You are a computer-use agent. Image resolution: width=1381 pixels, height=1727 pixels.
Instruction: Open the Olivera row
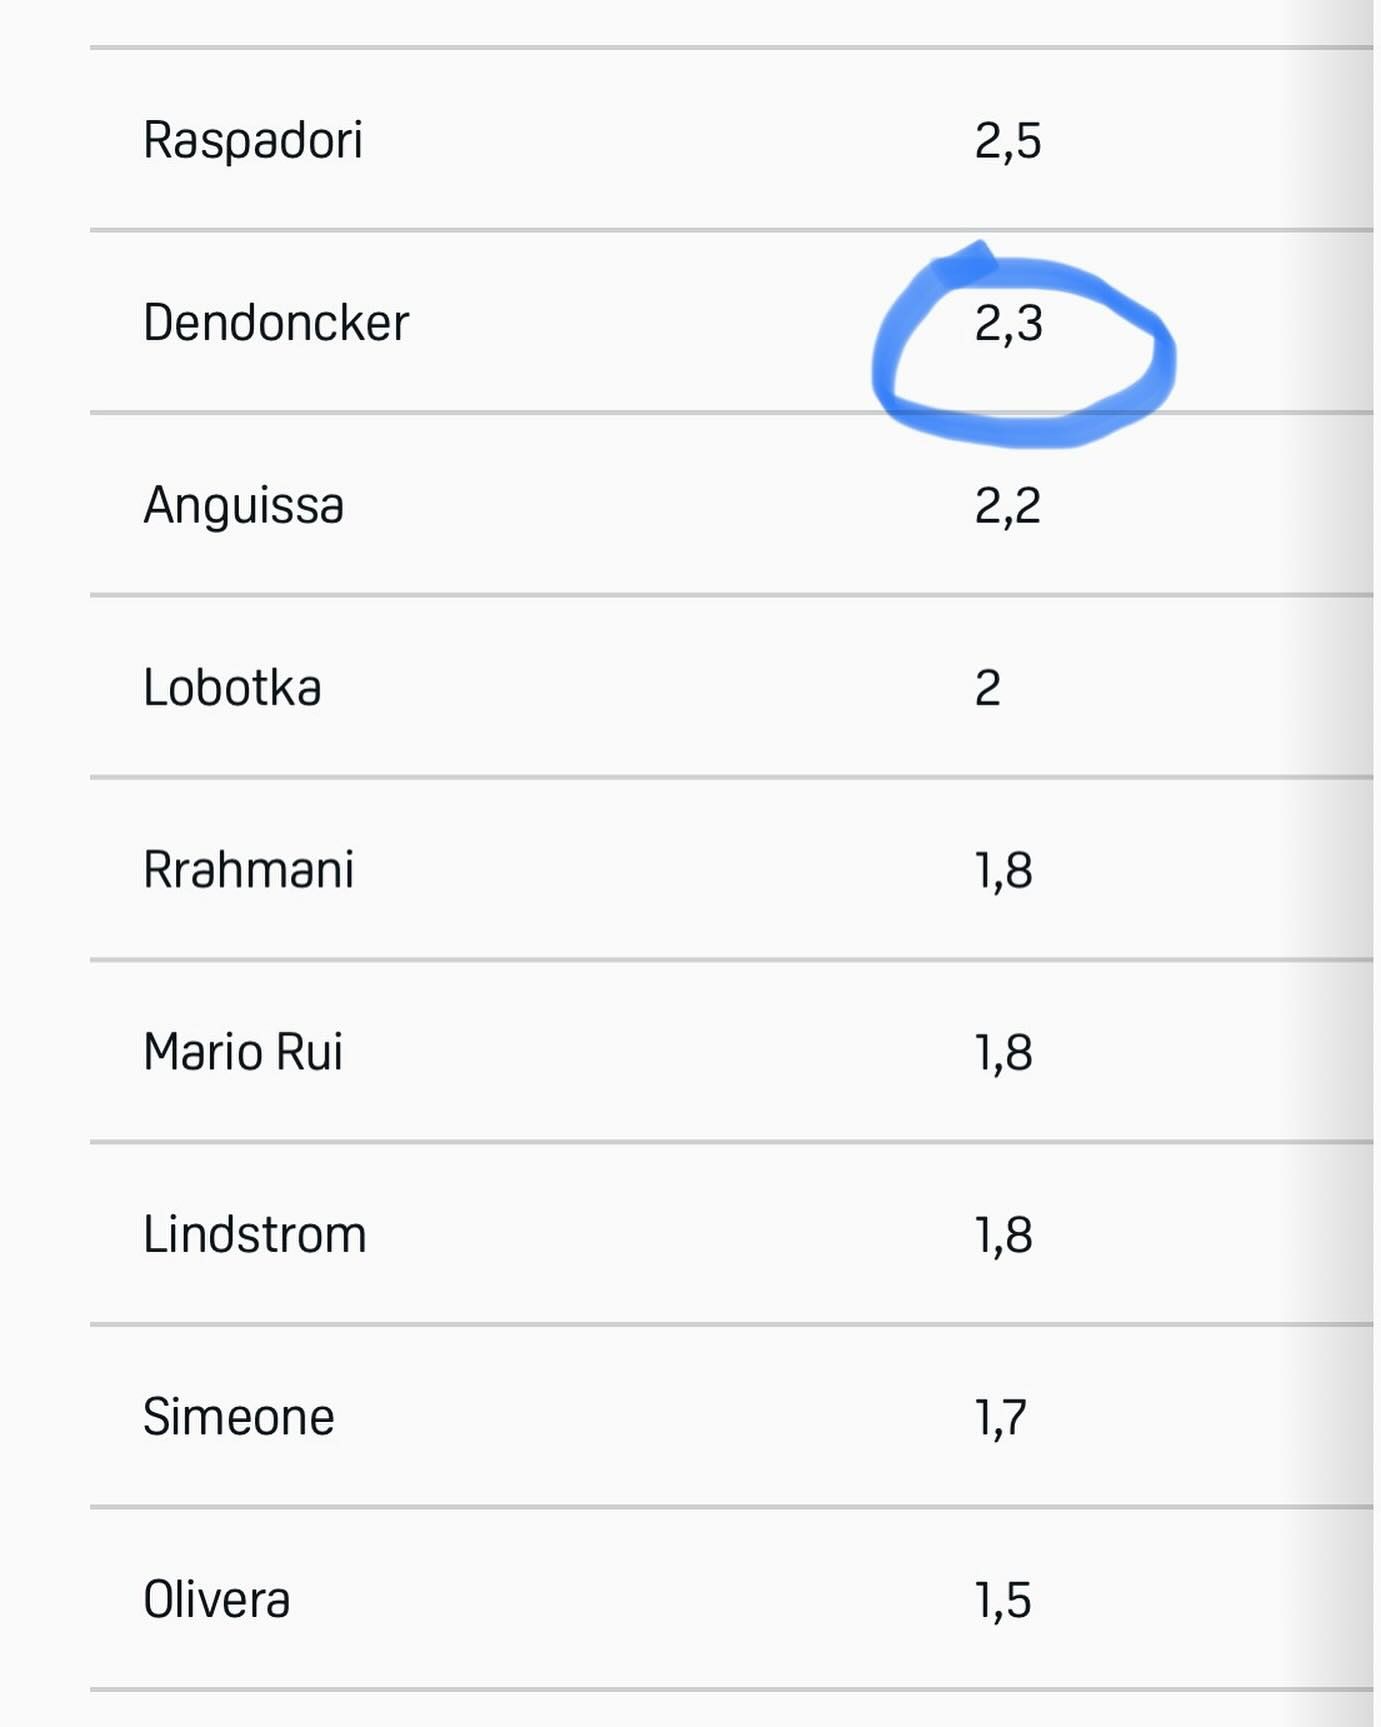(x=731, y=1599)
